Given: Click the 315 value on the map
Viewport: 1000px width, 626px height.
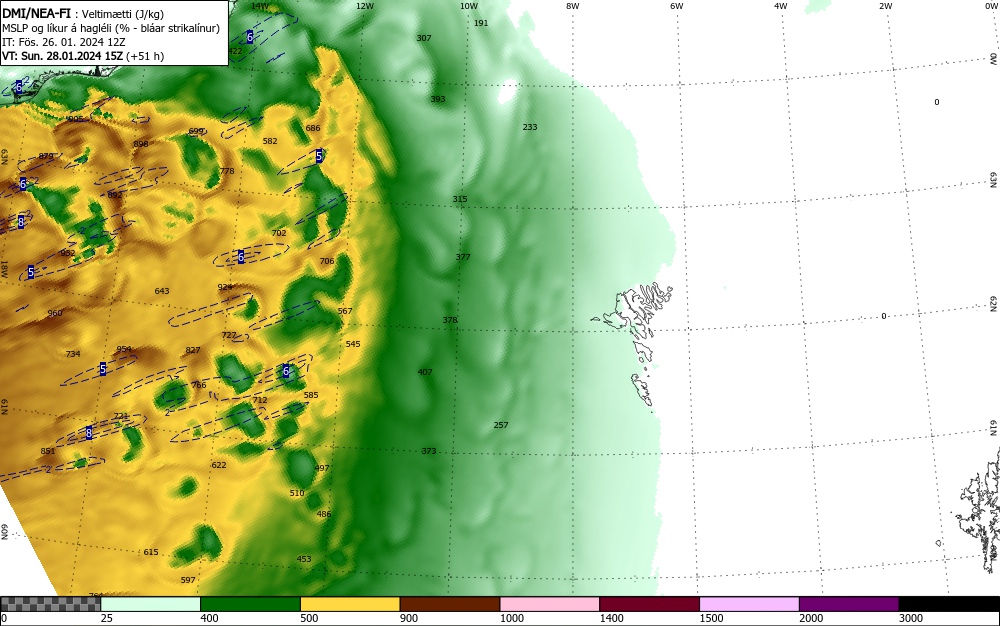Looking at the screenshot, I should click(x=460, y=200).
